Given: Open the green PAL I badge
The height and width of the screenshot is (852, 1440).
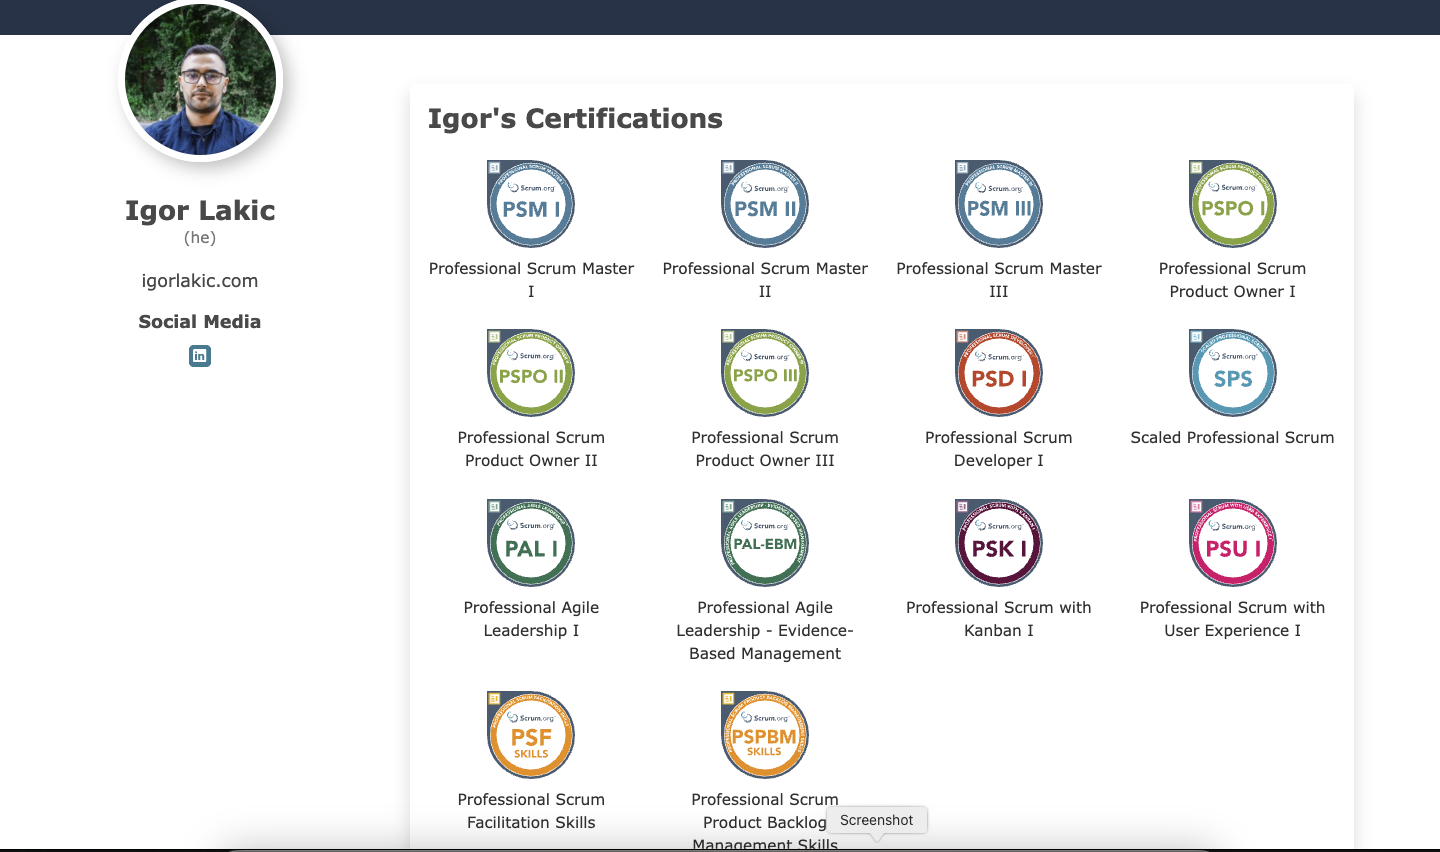Looking at the screenshot, I should pyautogui.click(x=531, y=543).
